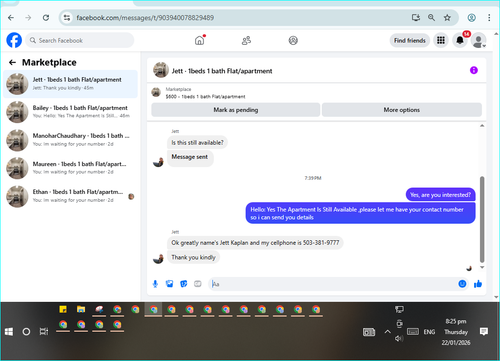Open the Maureen conversation
Viewport: 500px width, 361px height.
70,168
